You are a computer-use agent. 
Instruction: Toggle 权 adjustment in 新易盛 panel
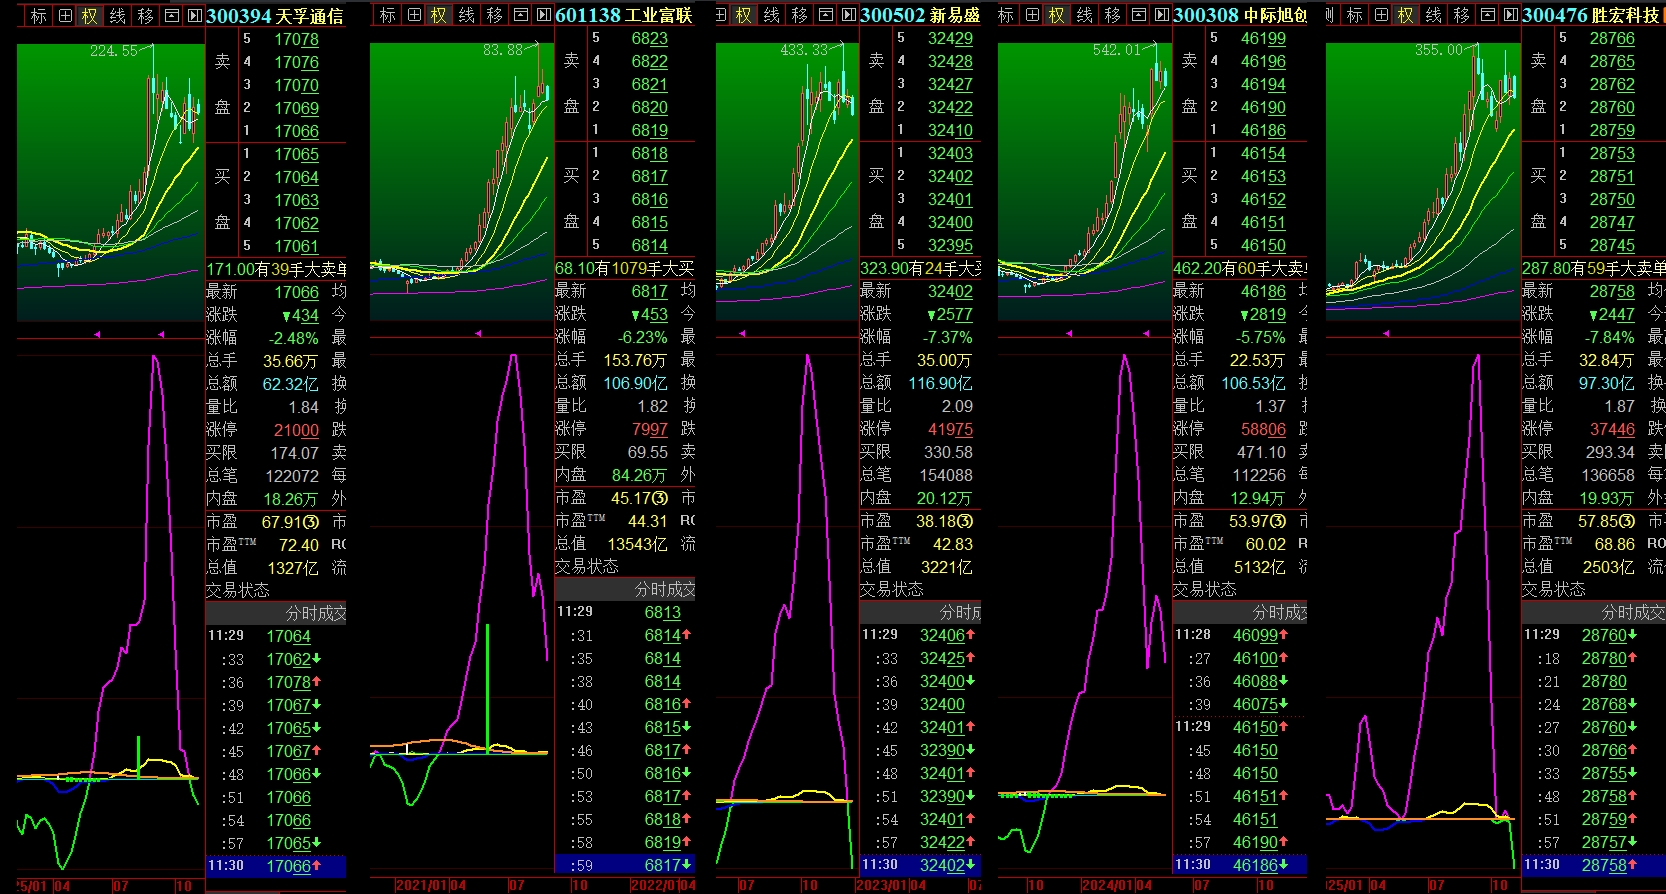click(743, 16)
